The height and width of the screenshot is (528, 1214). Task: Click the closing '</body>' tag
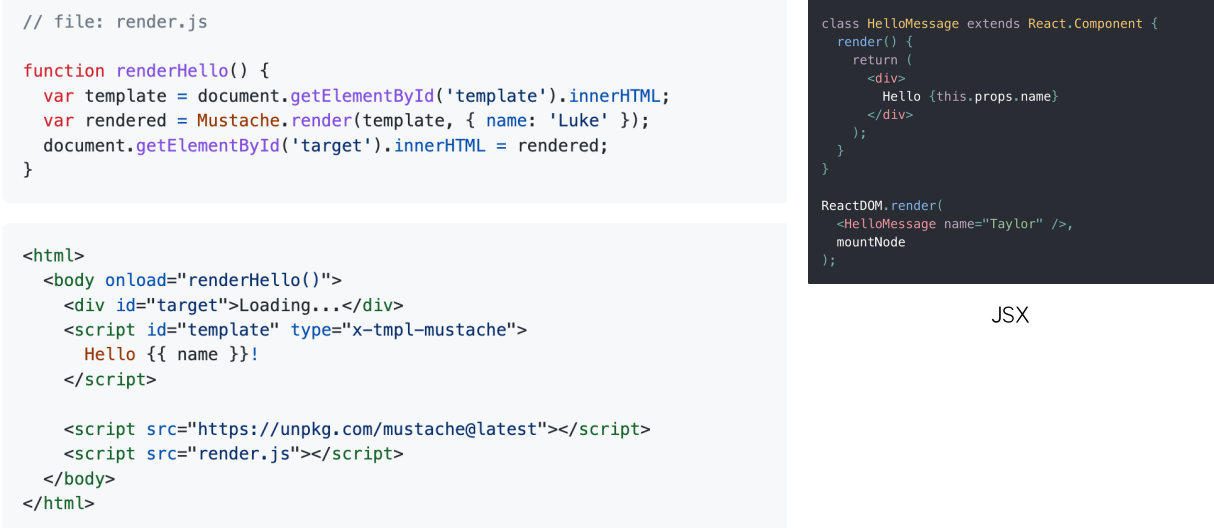click(79, 479)
